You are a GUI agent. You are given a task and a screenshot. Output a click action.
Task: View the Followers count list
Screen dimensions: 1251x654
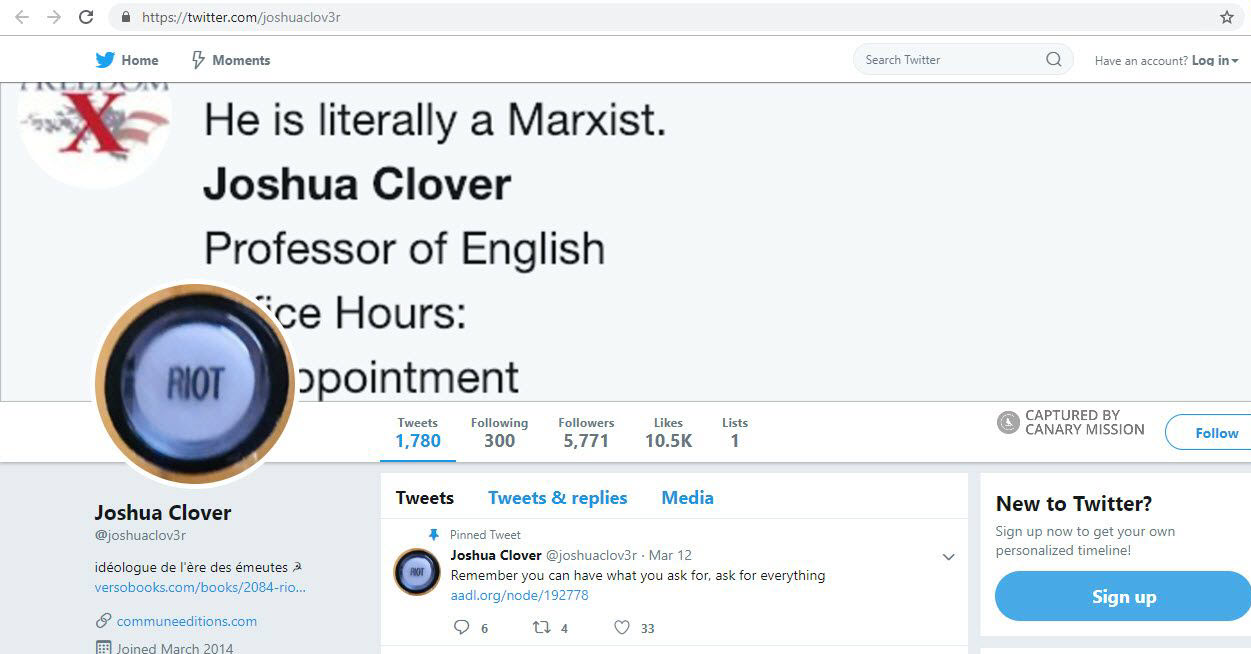(586, 432)
